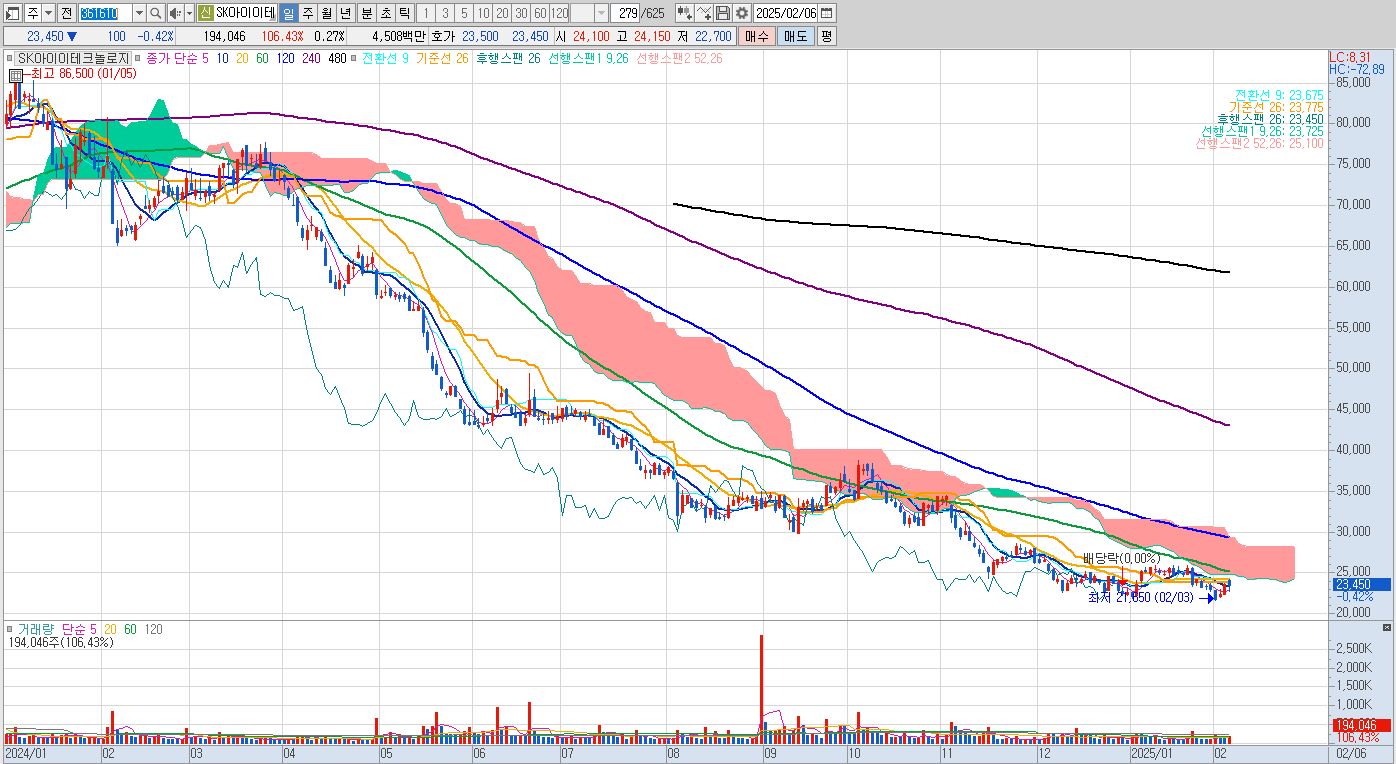Viewport: 1396px width, 764px height.
Task: Click the stock code 361610 input field
Action: [x=105, y=13]
